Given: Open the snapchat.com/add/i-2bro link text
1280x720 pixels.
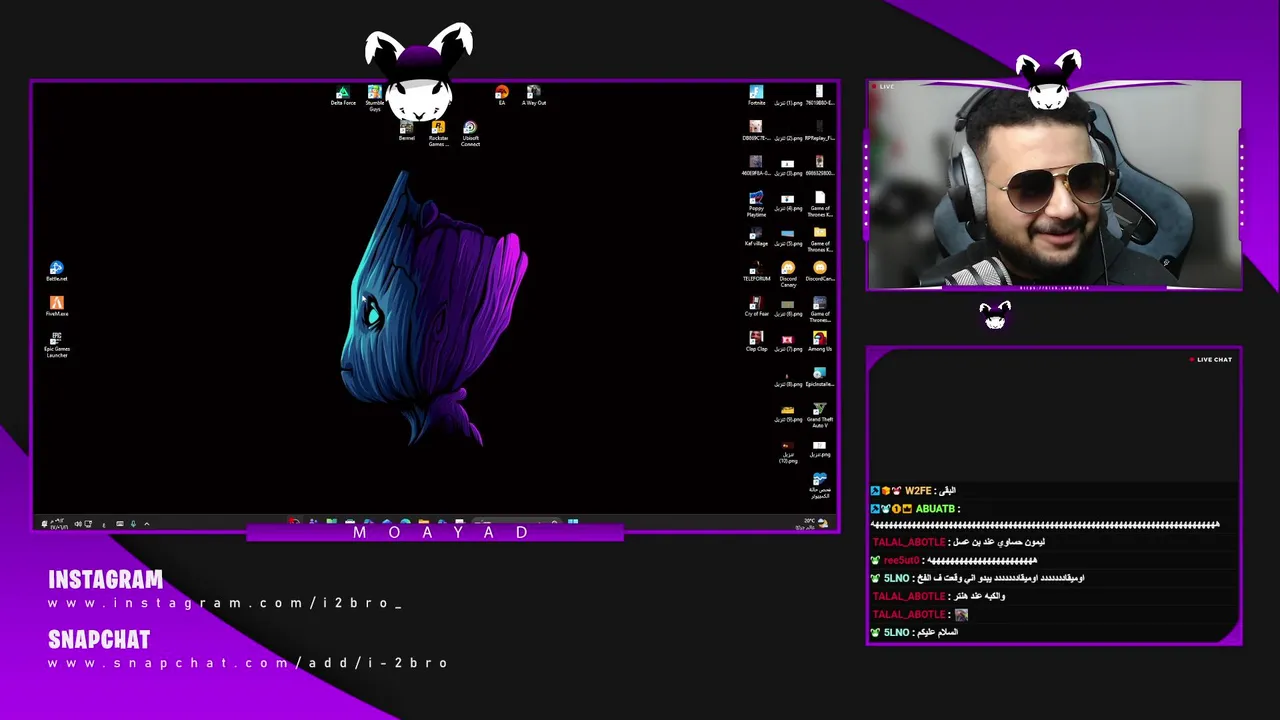Looking at the screenshot, I should [248, 663].
